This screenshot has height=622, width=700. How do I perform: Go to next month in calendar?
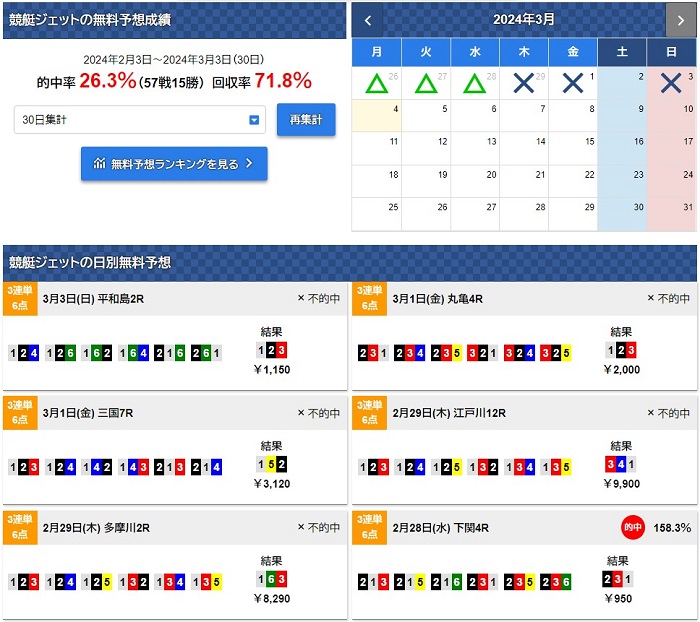point(680,19)
